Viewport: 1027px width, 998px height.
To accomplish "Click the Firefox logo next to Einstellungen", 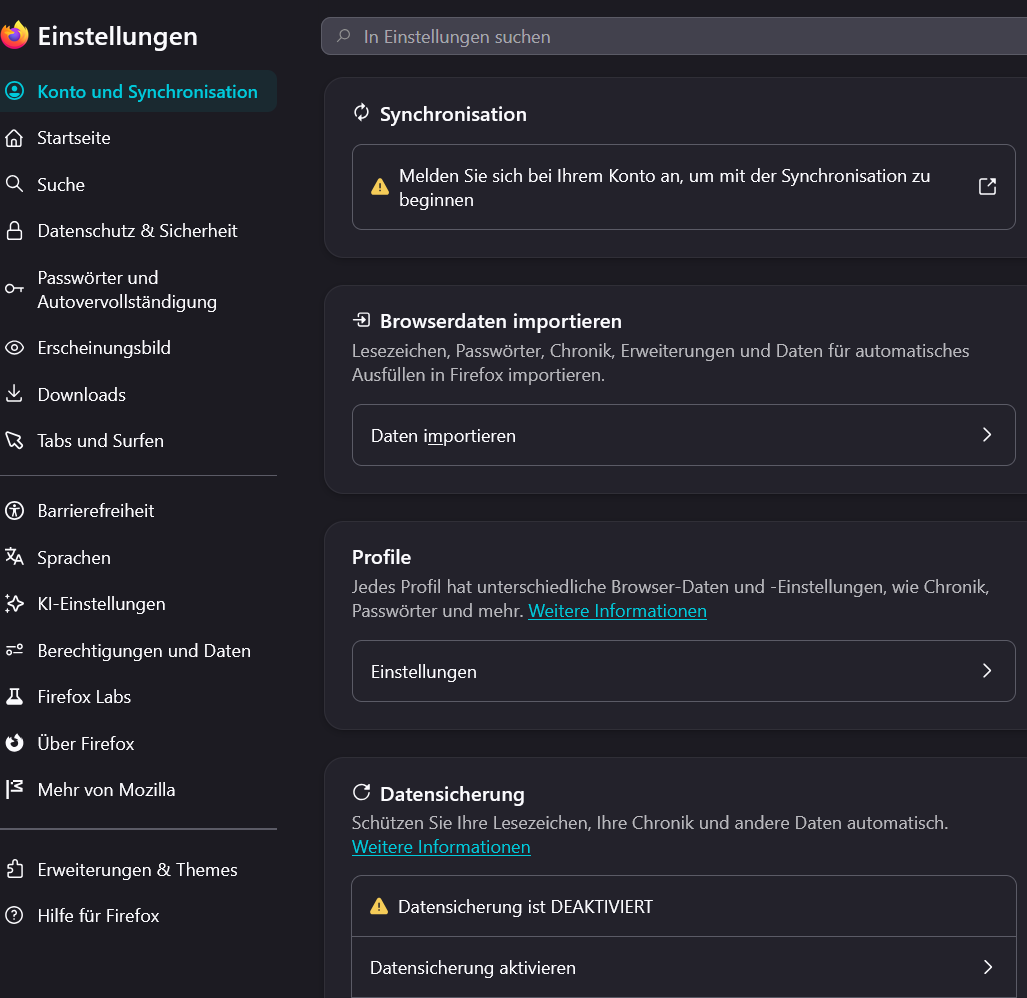I will tap(14, 35).
